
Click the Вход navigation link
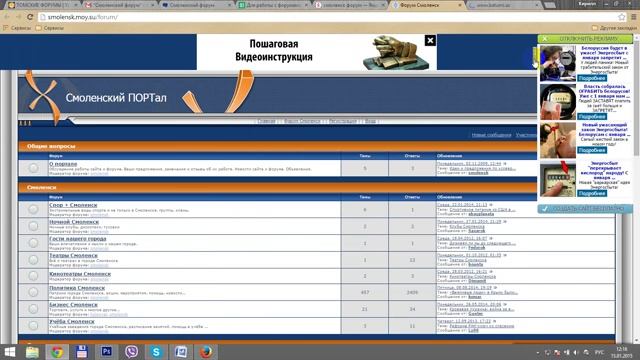[370, 121]
